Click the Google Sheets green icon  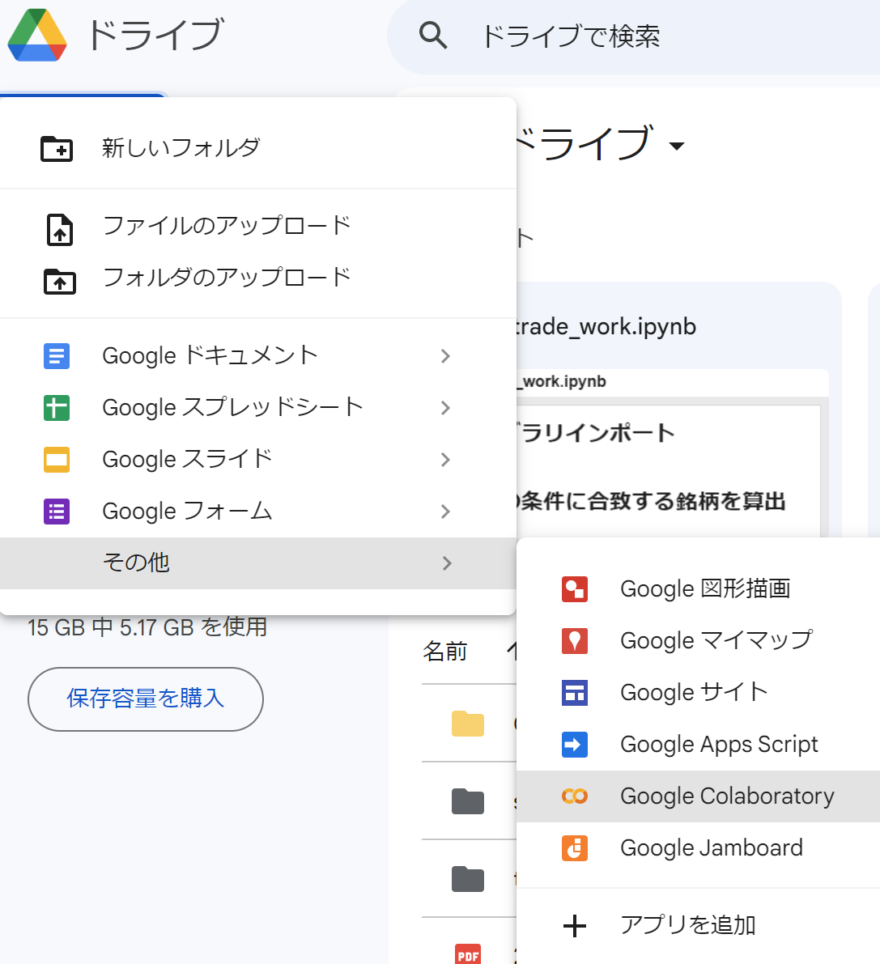pyautogui.click(x=57, y=408)
